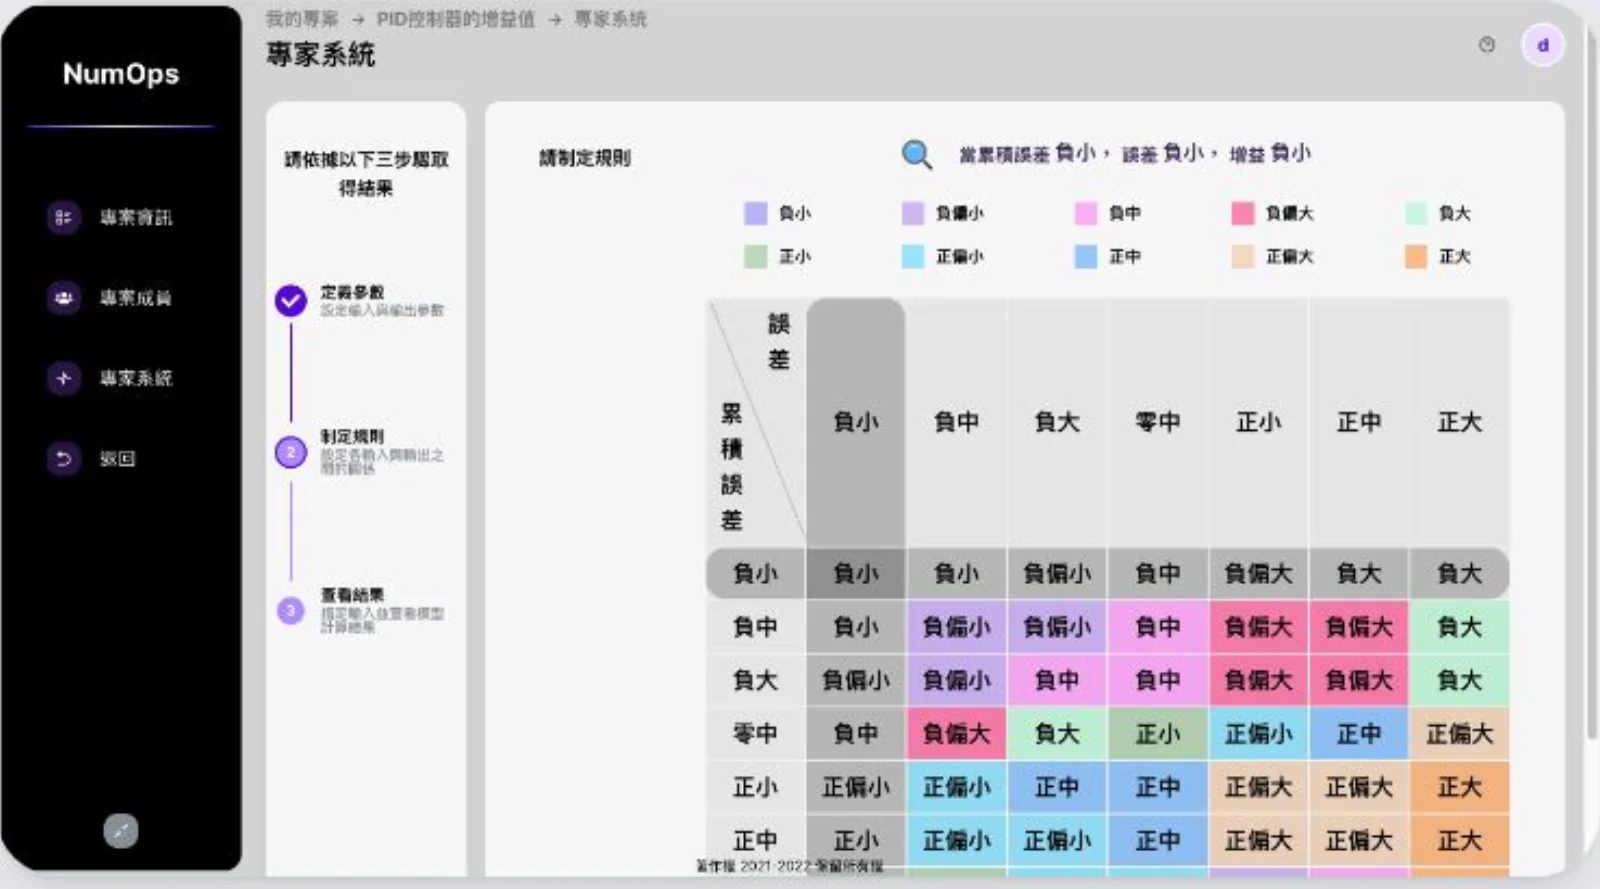Click the 專案資訊 sidebar icon

click(63, 217)
